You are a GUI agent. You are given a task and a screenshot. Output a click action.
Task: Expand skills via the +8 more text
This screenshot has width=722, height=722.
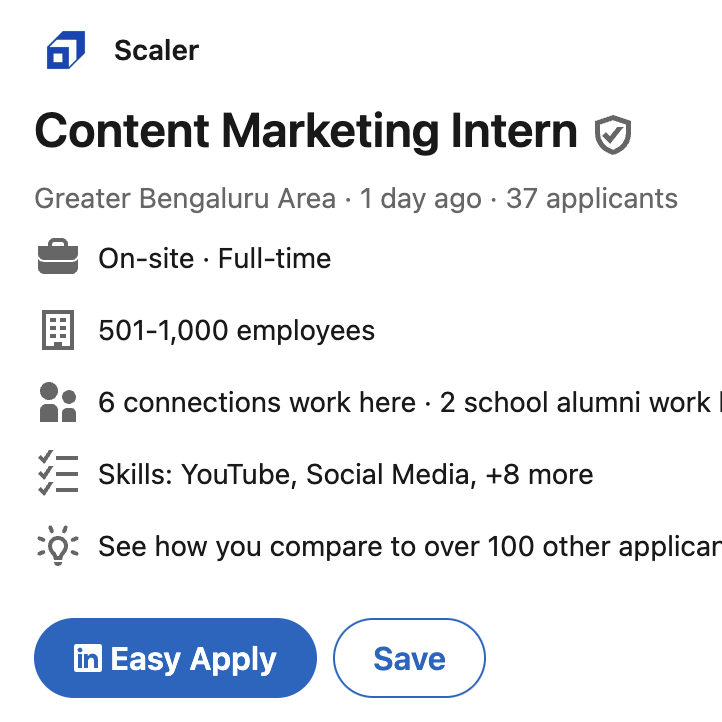point(539,474)
